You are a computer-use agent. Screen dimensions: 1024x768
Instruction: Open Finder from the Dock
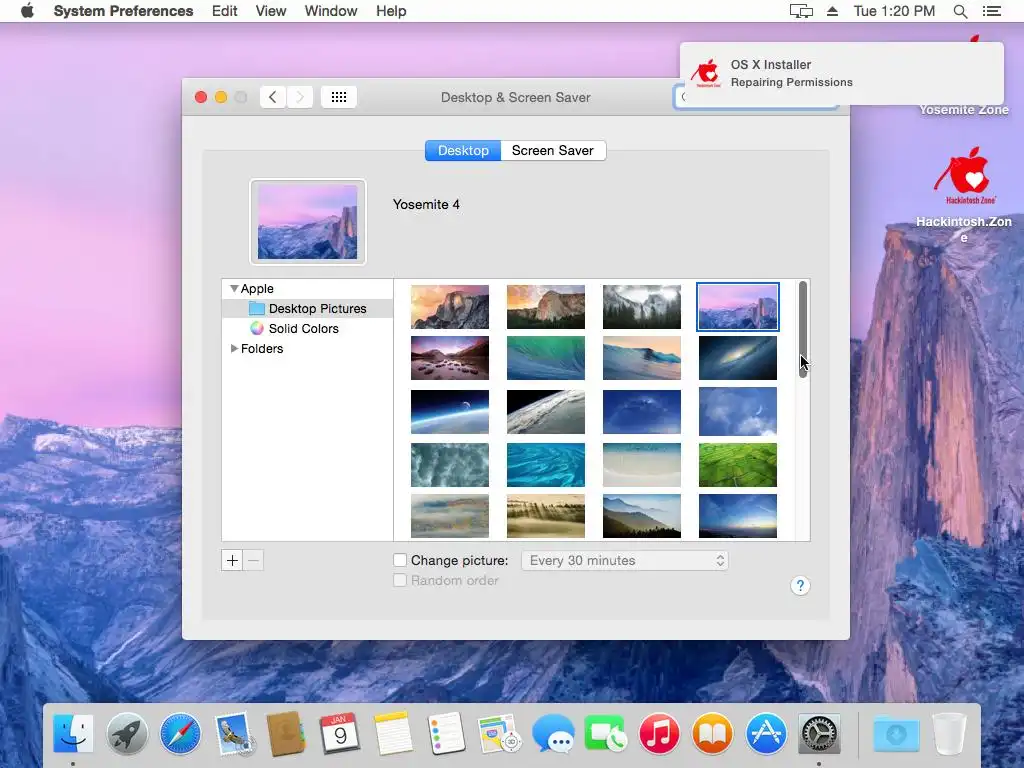click(72, 733)
